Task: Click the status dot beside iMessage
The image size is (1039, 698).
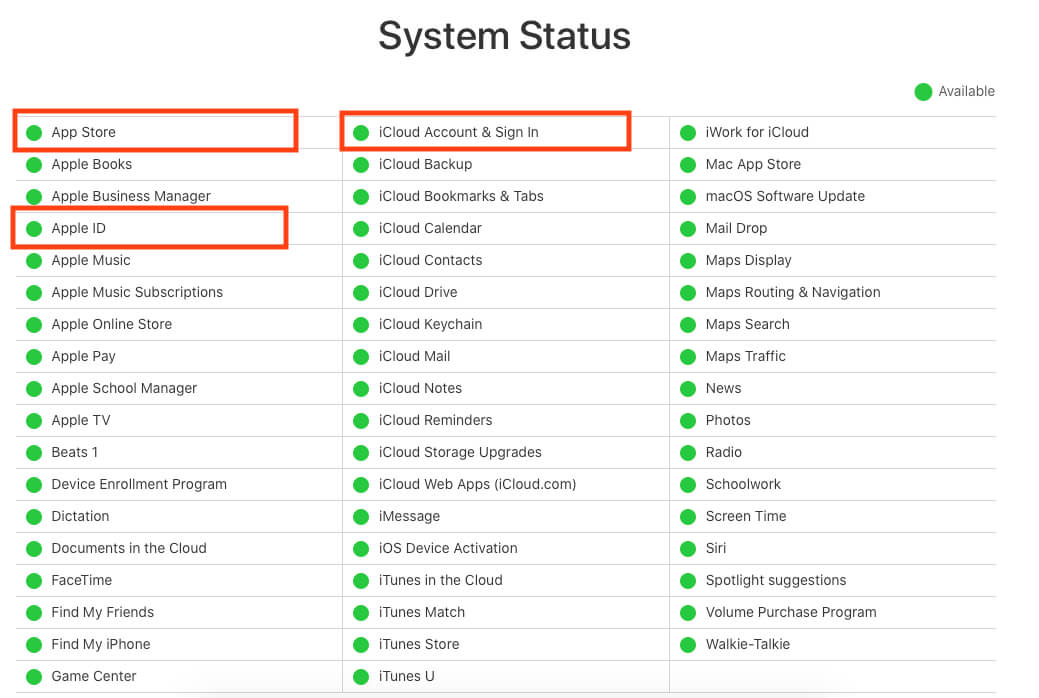Action: (x=361, y=516)
